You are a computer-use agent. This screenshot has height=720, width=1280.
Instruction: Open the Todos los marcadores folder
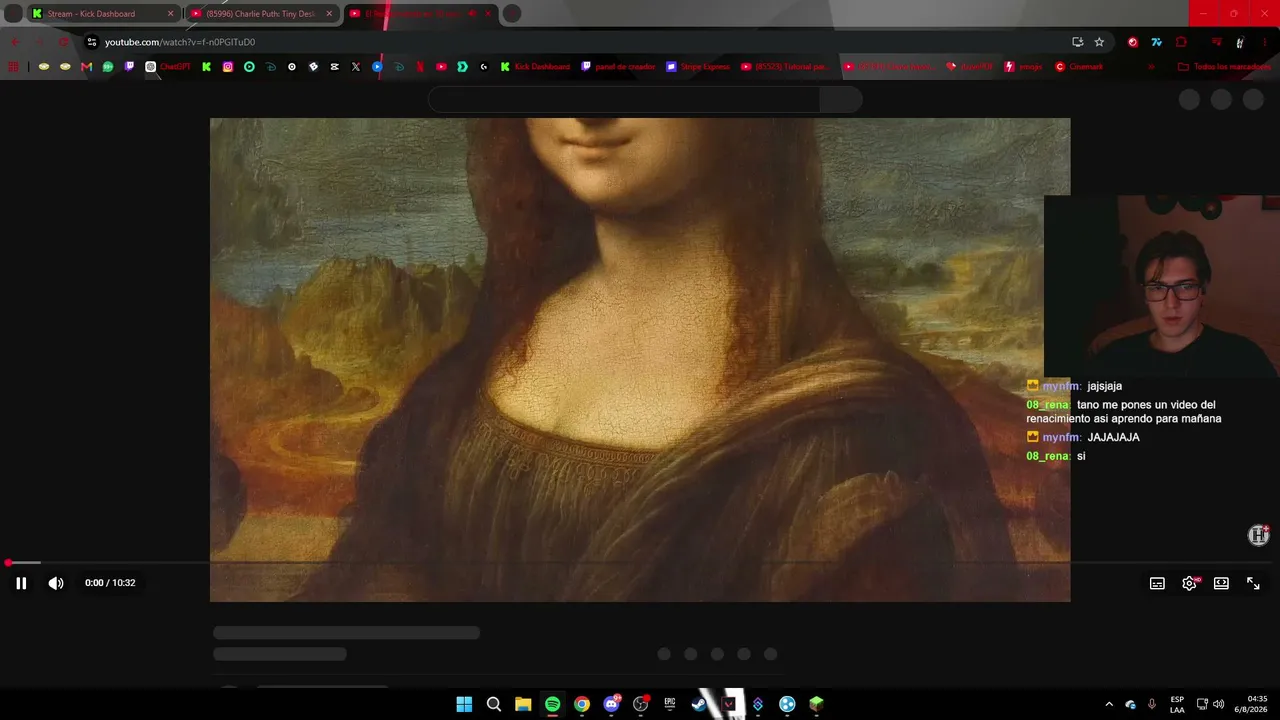1224,67
